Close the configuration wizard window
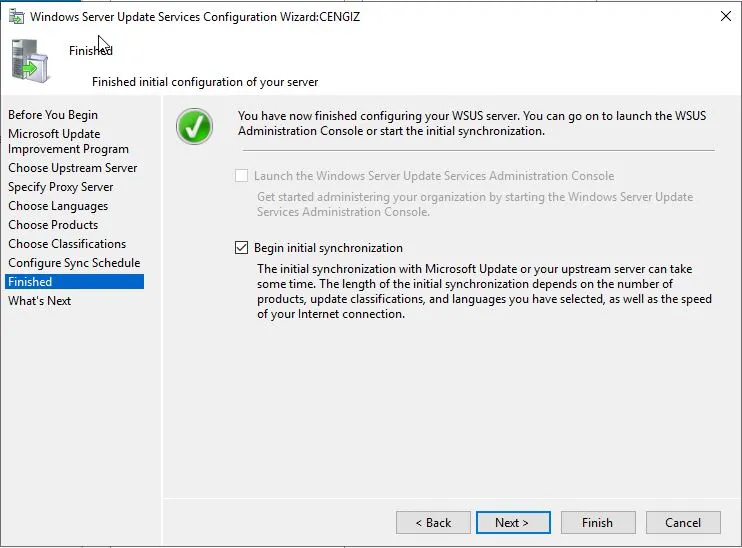 [x=723, y=16]
